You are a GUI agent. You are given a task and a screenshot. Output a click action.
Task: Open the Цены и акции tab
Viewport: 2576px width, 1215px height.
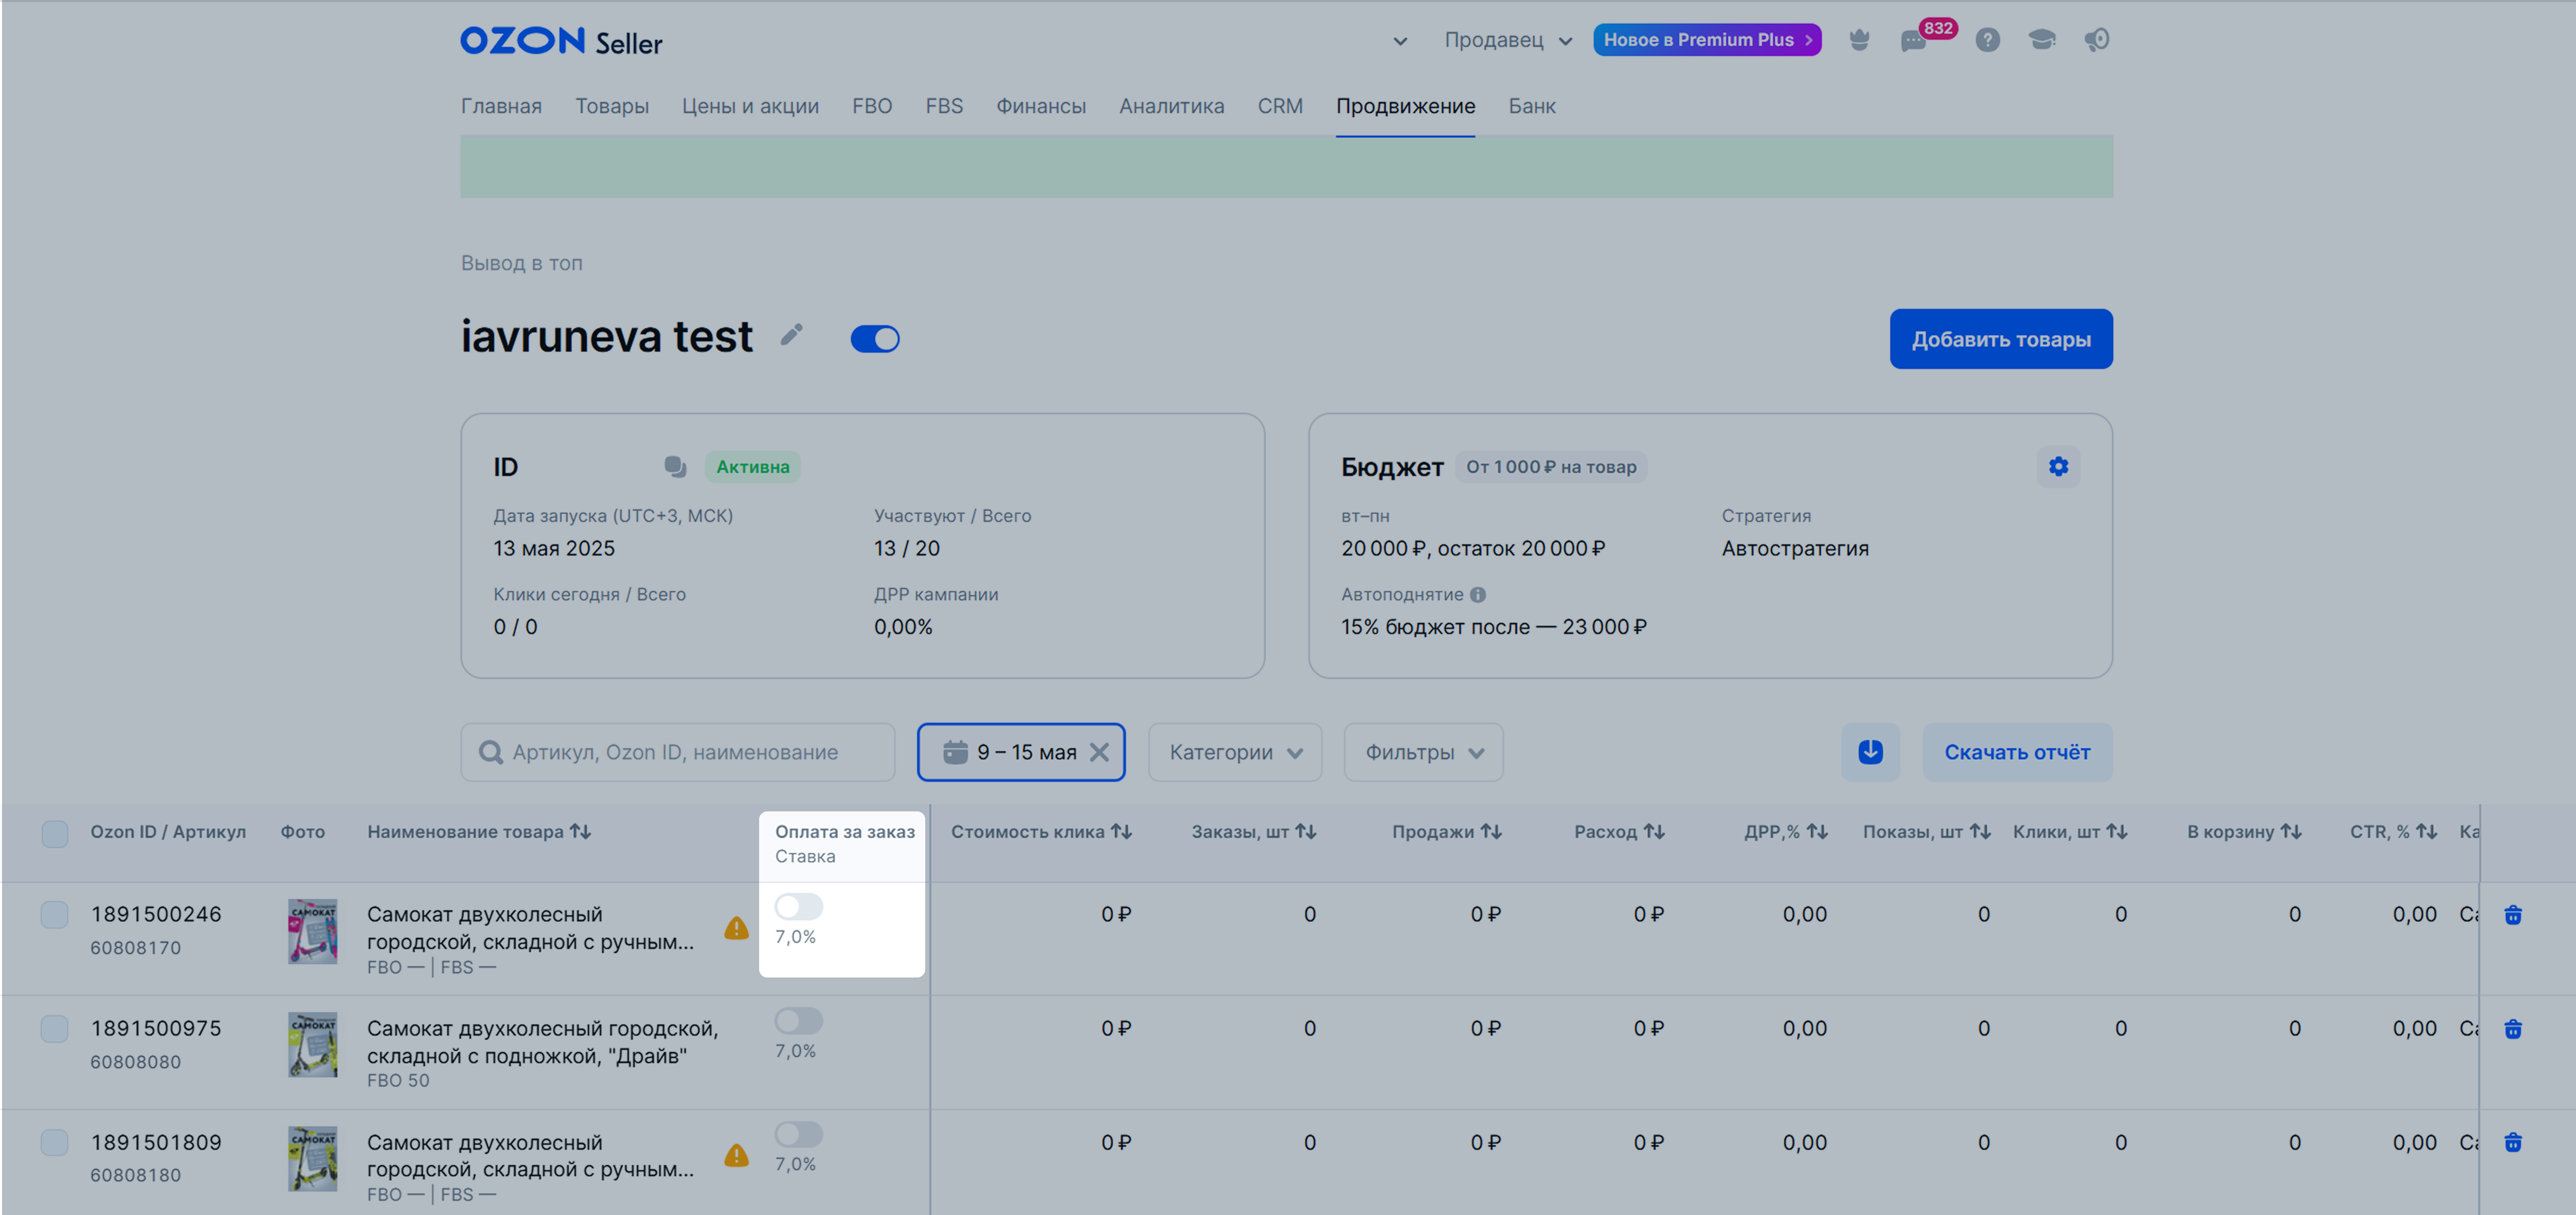(x=750, y=106)
